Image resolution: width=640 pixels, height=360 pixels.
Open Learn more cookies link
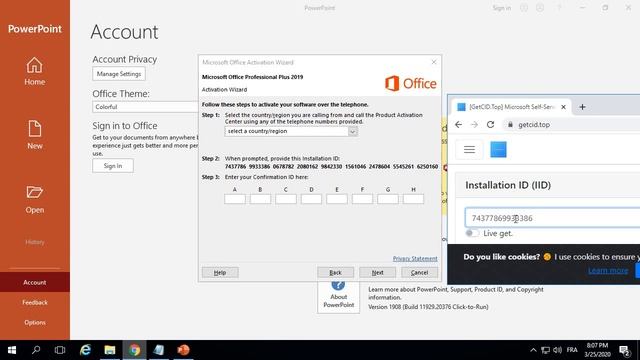(608, 270)
